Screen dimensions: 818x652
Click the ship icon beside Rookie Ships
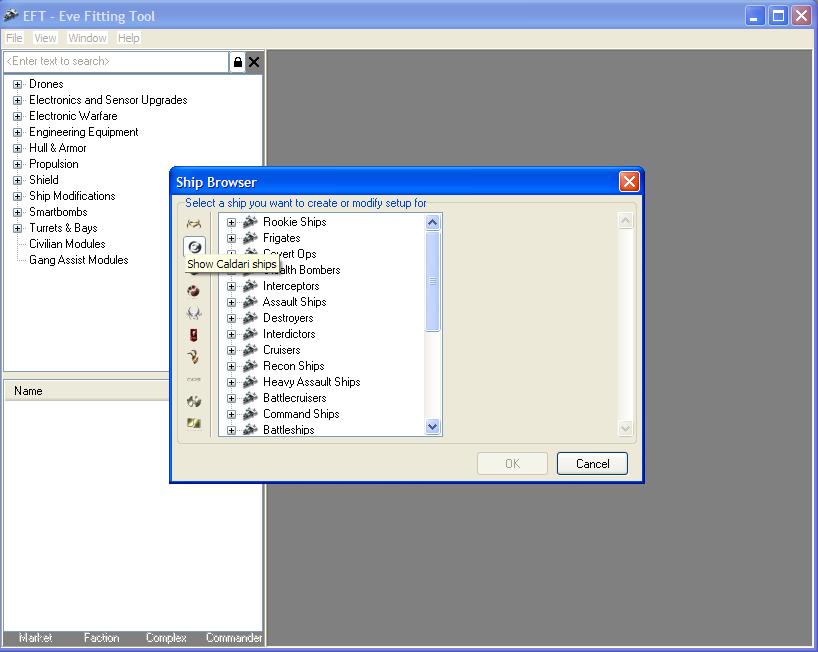coord(250,222)
